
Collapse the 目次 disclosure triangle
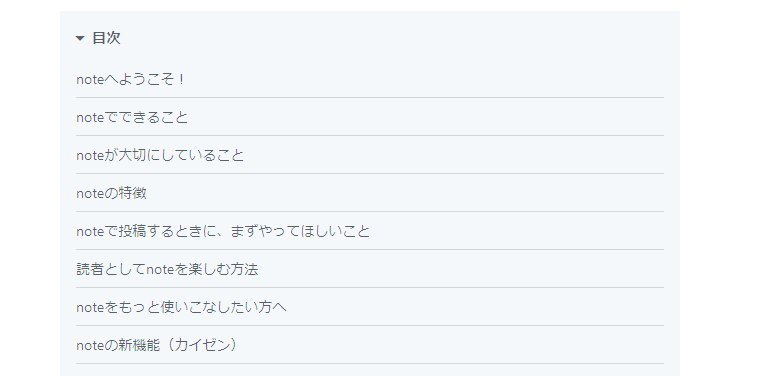(80, 38)
